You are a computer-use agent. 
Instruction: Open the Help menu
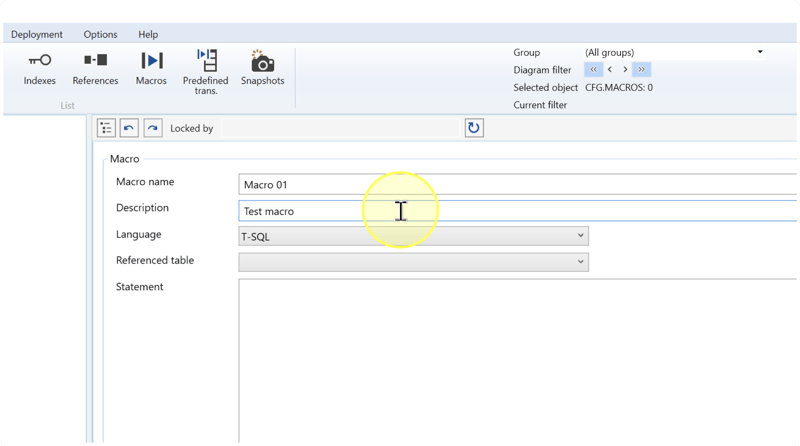point(148,34)
